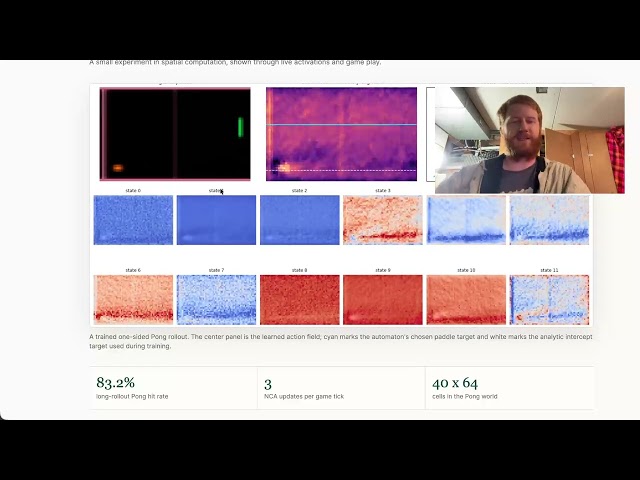Click the state 6 heatmap panel

click(133, 300)
